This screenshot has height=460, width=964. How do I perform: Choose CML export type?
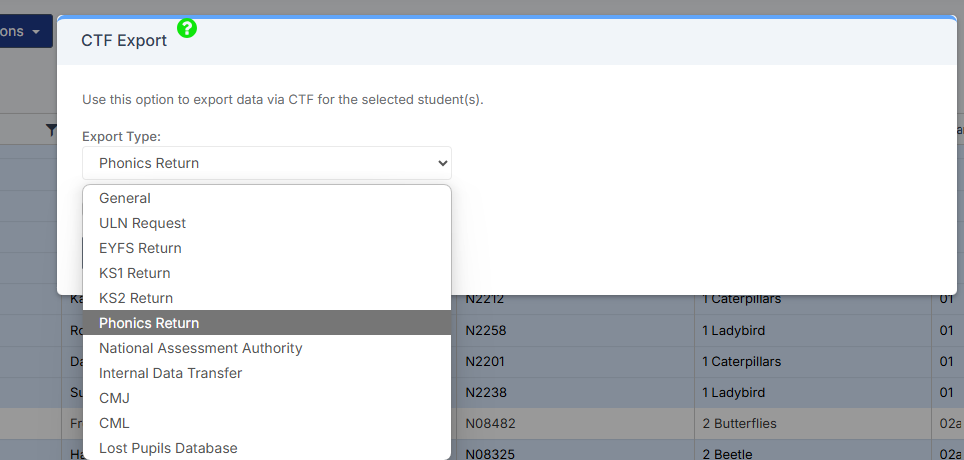pos(114,423)
